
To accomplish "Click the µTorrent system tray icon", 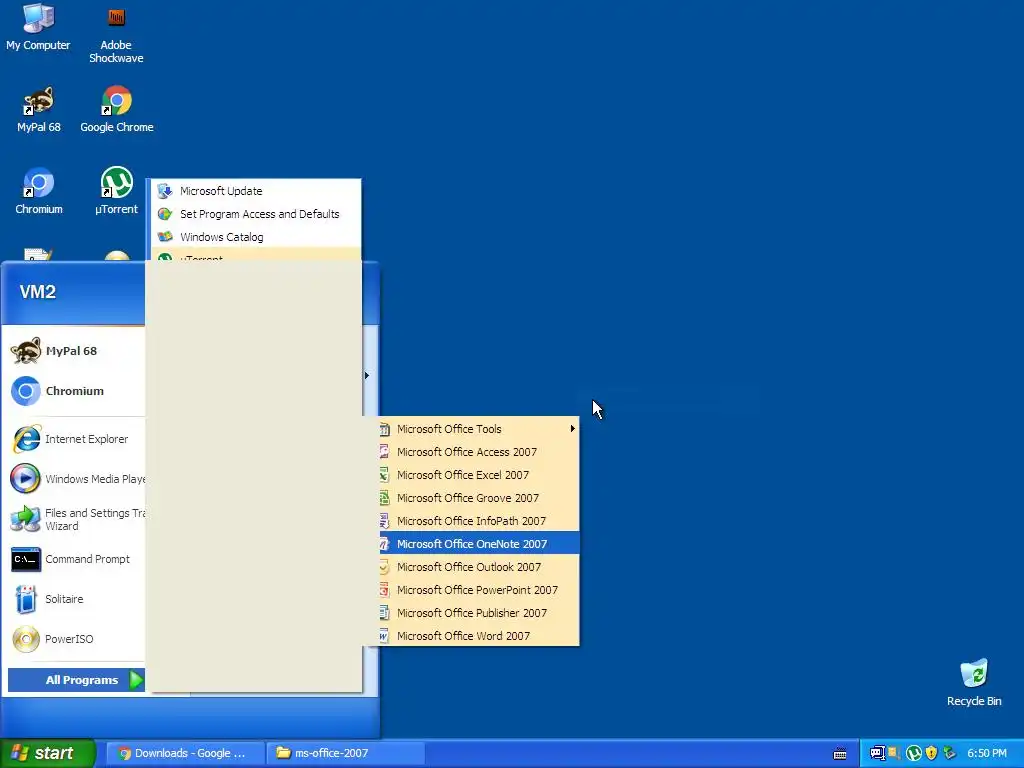I will point(914,754).
